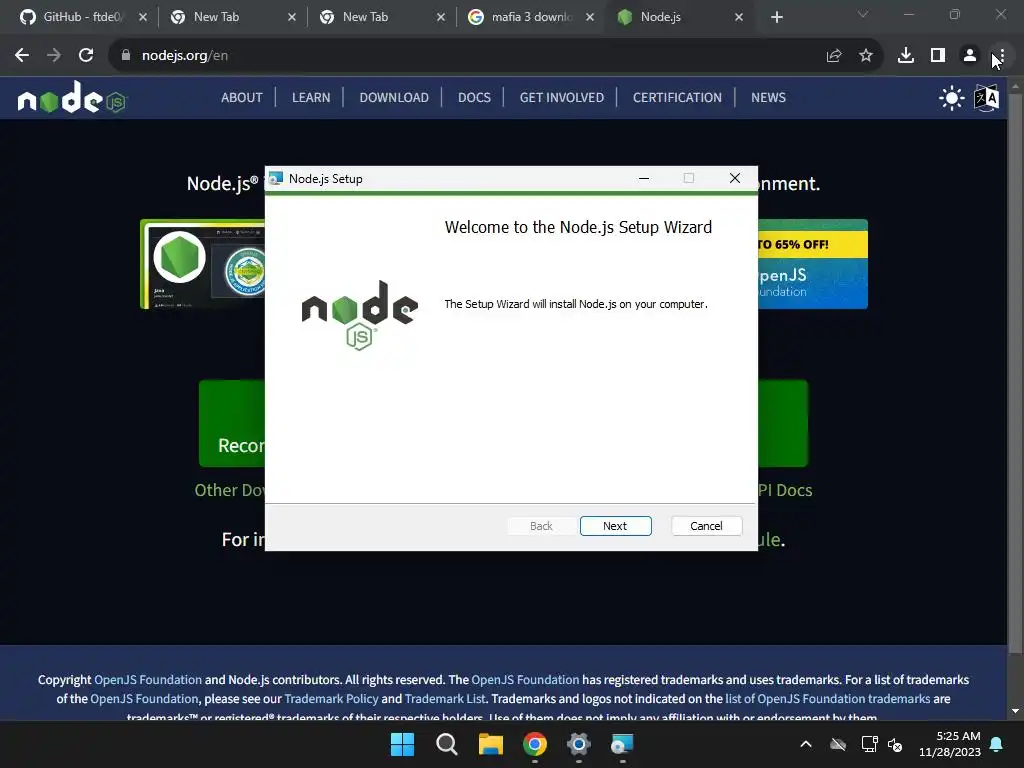The height and width of the screenshot is (768, 1024).
Task: Click the first OpenJS Foundation copyright link
Action: pyautogui.click(x=148, y=680)
